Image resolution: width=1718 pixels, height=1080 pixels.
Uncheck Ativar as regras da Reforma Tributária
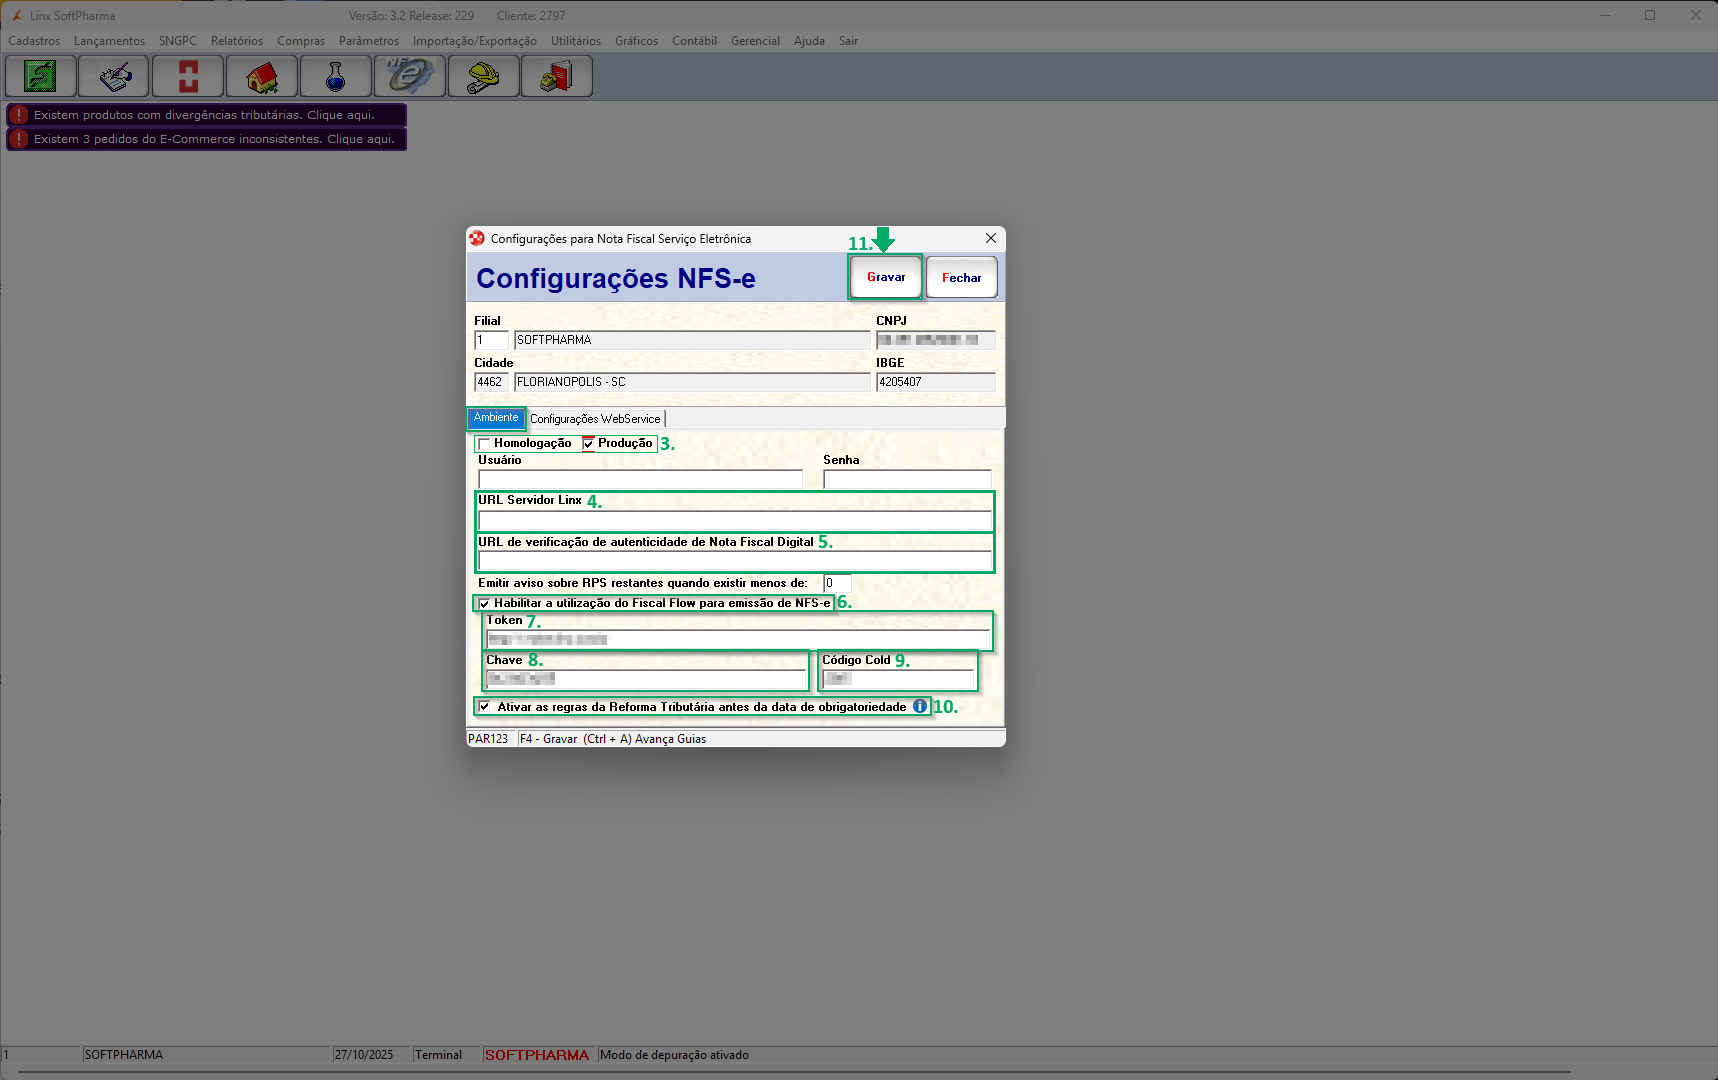point(485,707)
